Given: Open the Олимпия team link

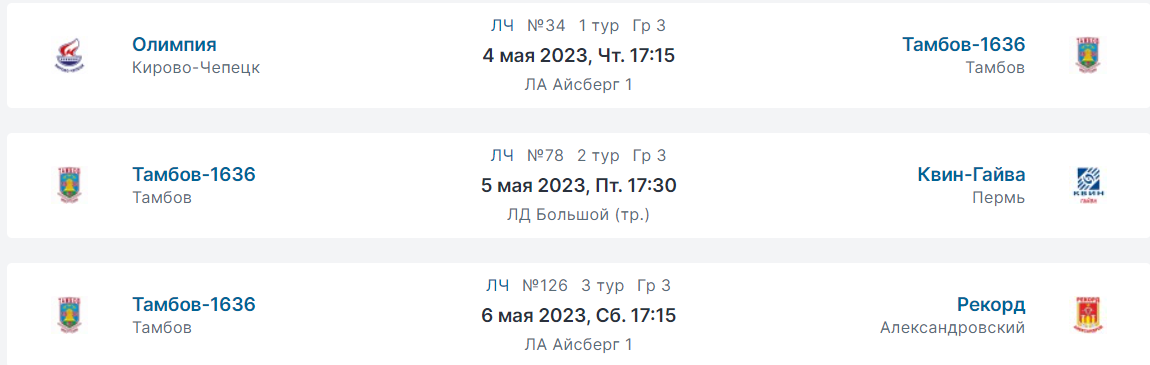Looking at the screenshot, I should (x=175, y=45).
